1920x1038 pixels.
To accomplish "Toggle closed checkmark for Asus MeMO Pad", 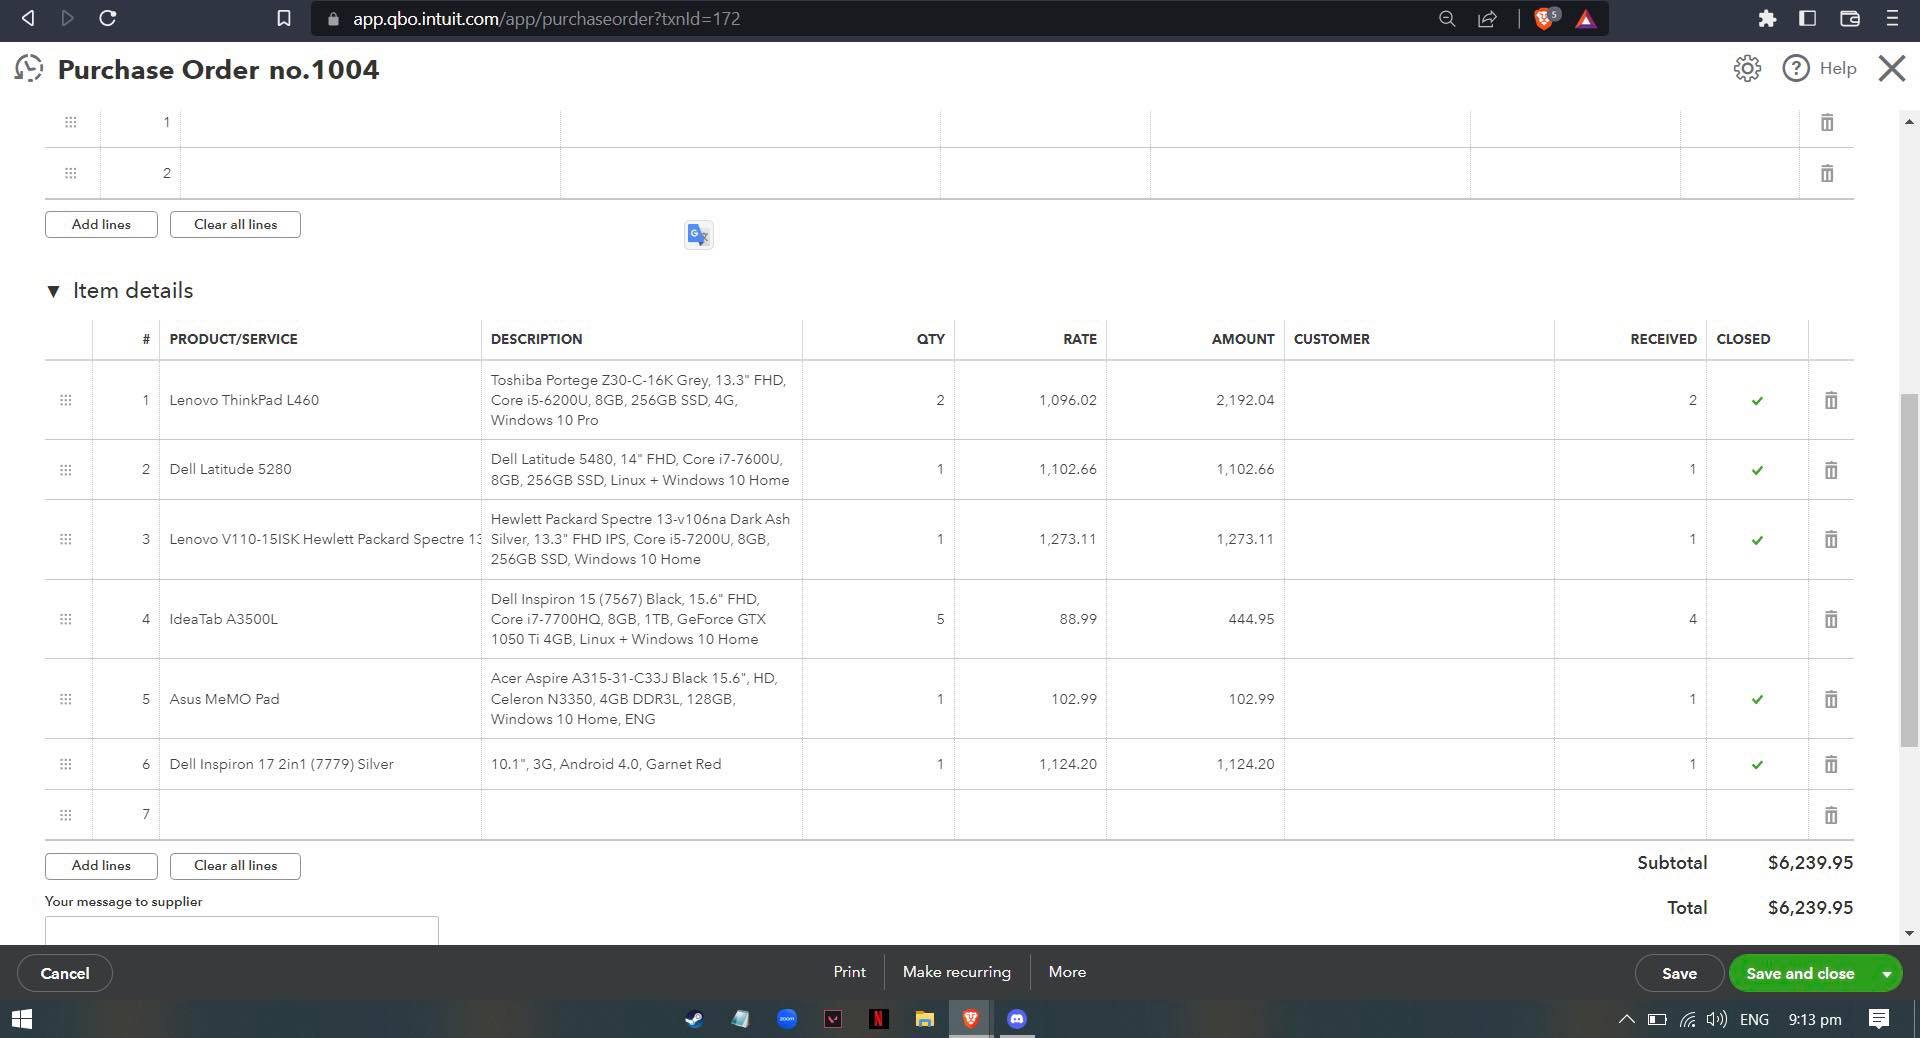I will click(1757, 700).
